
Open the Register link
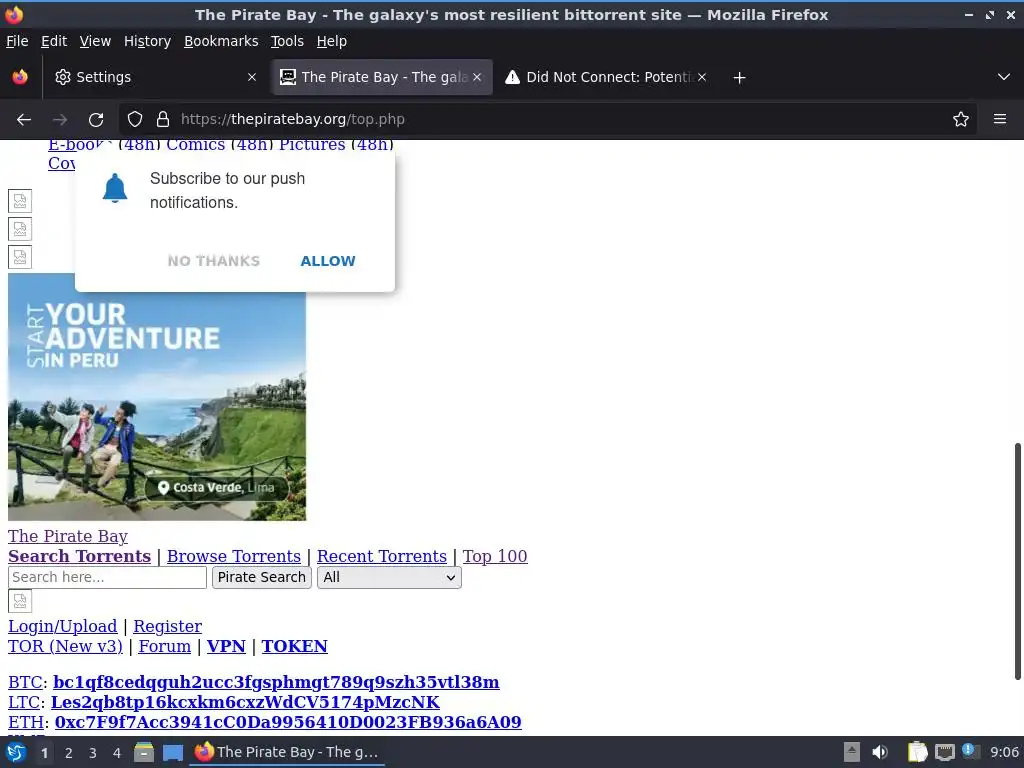(x=168, y=626)
